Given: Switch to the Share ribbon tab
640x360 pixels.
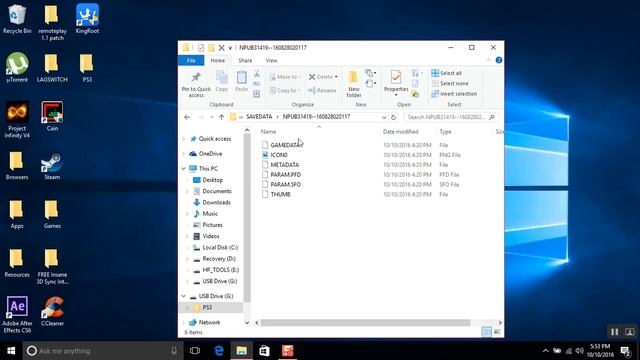Looking at the screenshot, I should (245, 60).
